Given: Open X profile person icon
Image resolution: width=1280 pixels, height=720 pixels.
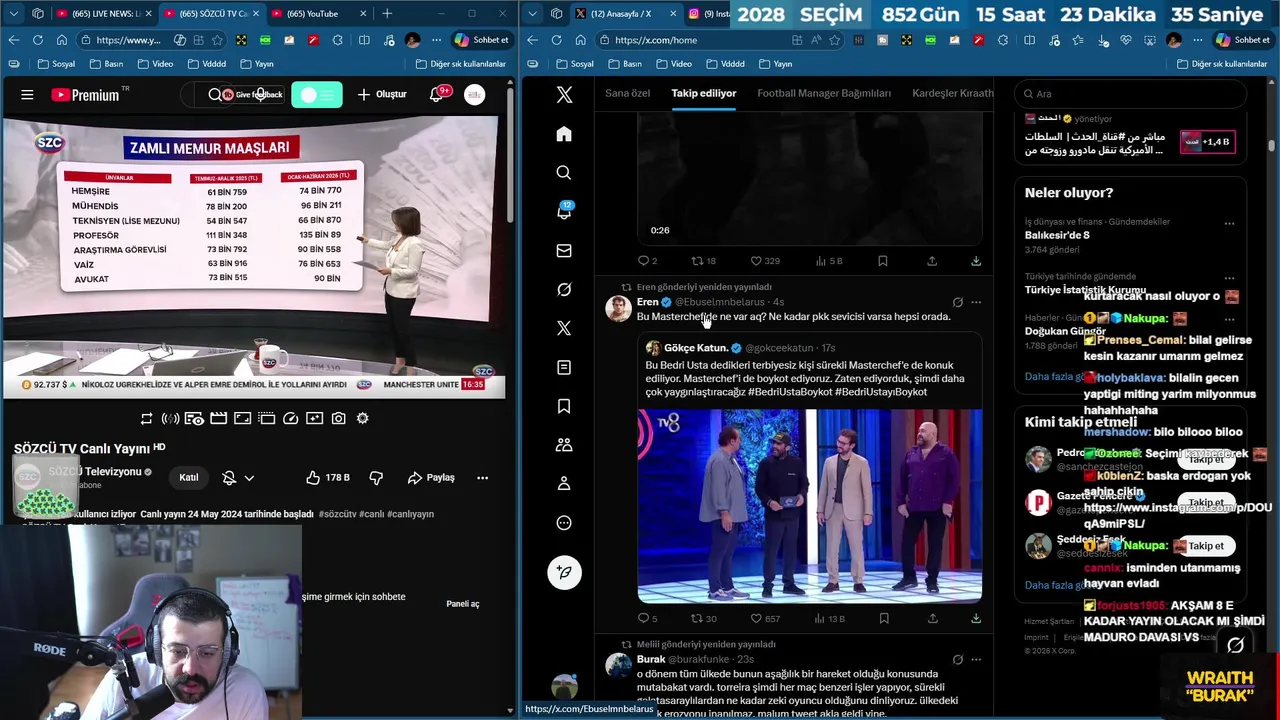Looking at the screenshot, I should 564,484.
